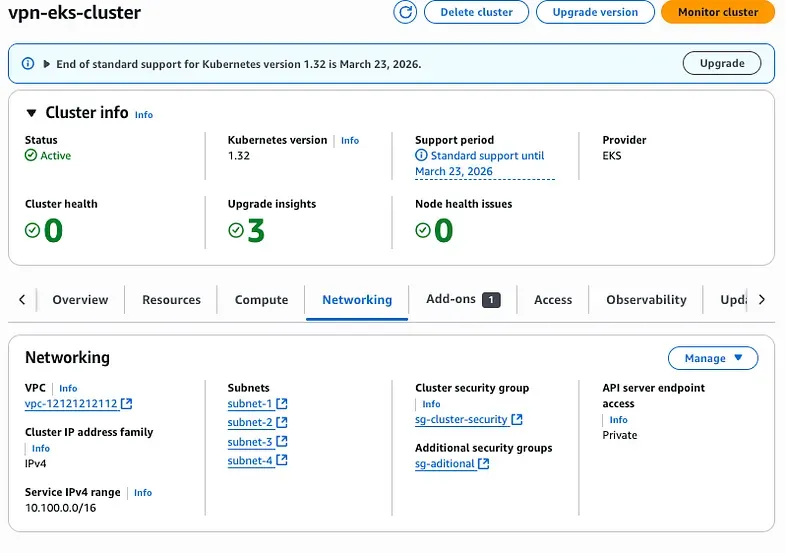Expand the end of standard support notice
786x553 pixels.
46,64
